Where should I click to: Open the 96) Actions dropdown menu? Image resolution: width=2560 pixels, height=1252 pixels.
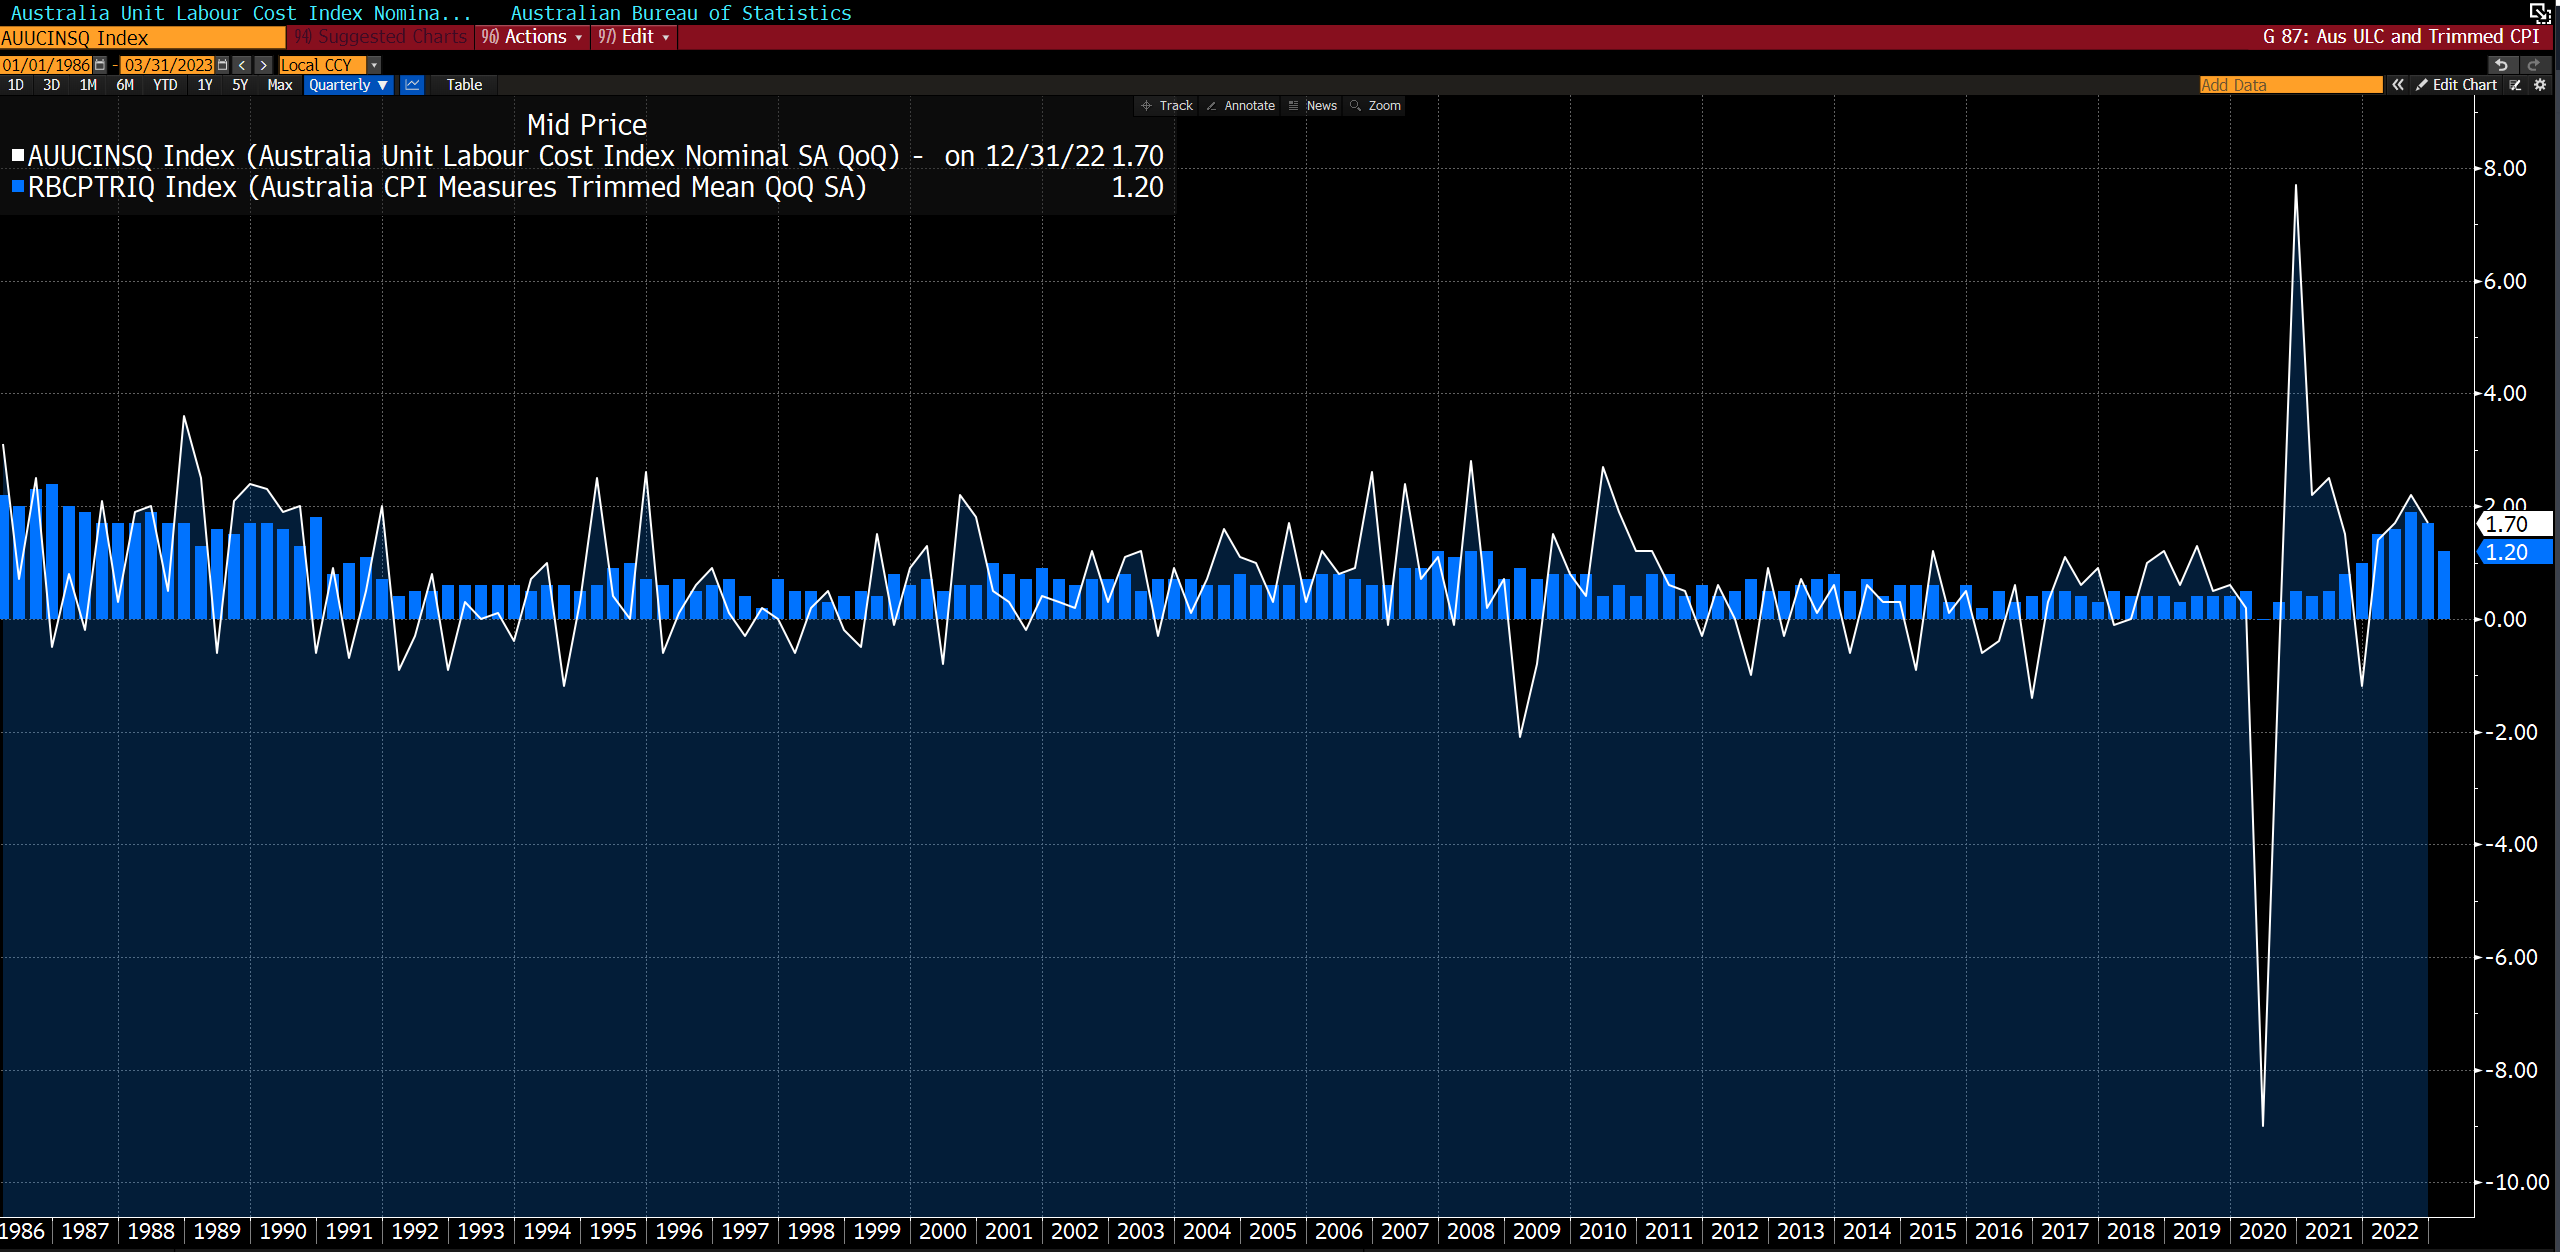532,37
